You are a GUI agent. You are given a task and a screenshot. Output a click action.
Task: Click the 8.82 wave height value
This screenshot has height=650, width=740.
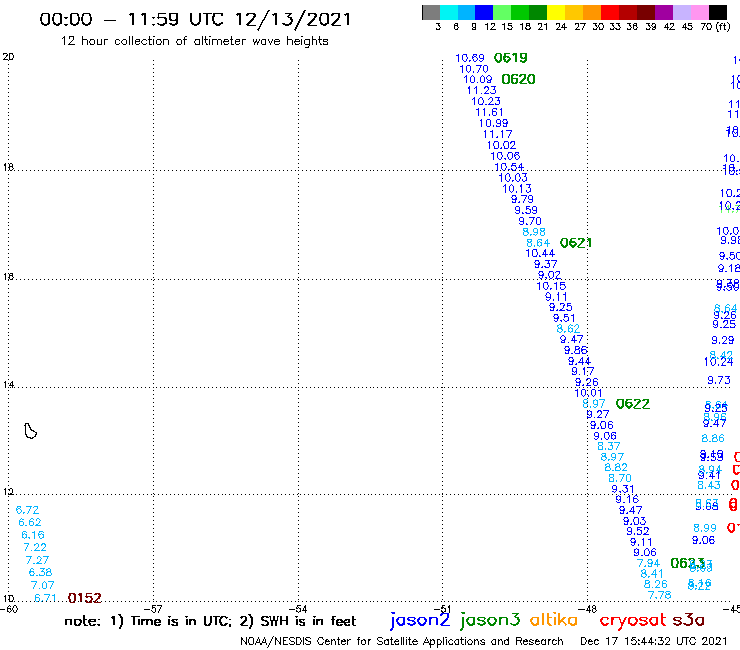pyautogui.click(x=616, y=467)
